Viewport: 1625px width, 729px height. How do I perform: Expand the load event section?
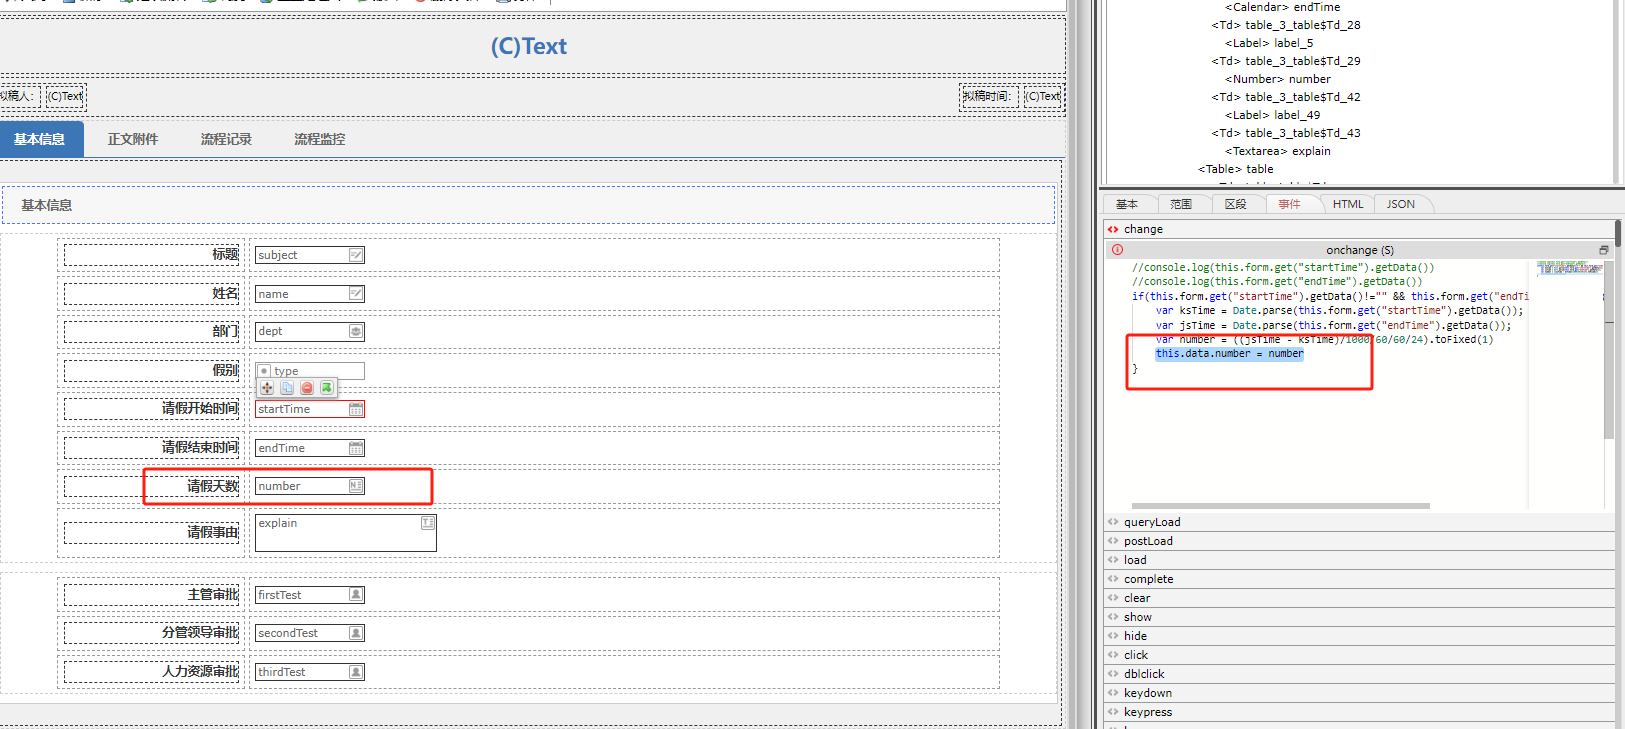1113,560
